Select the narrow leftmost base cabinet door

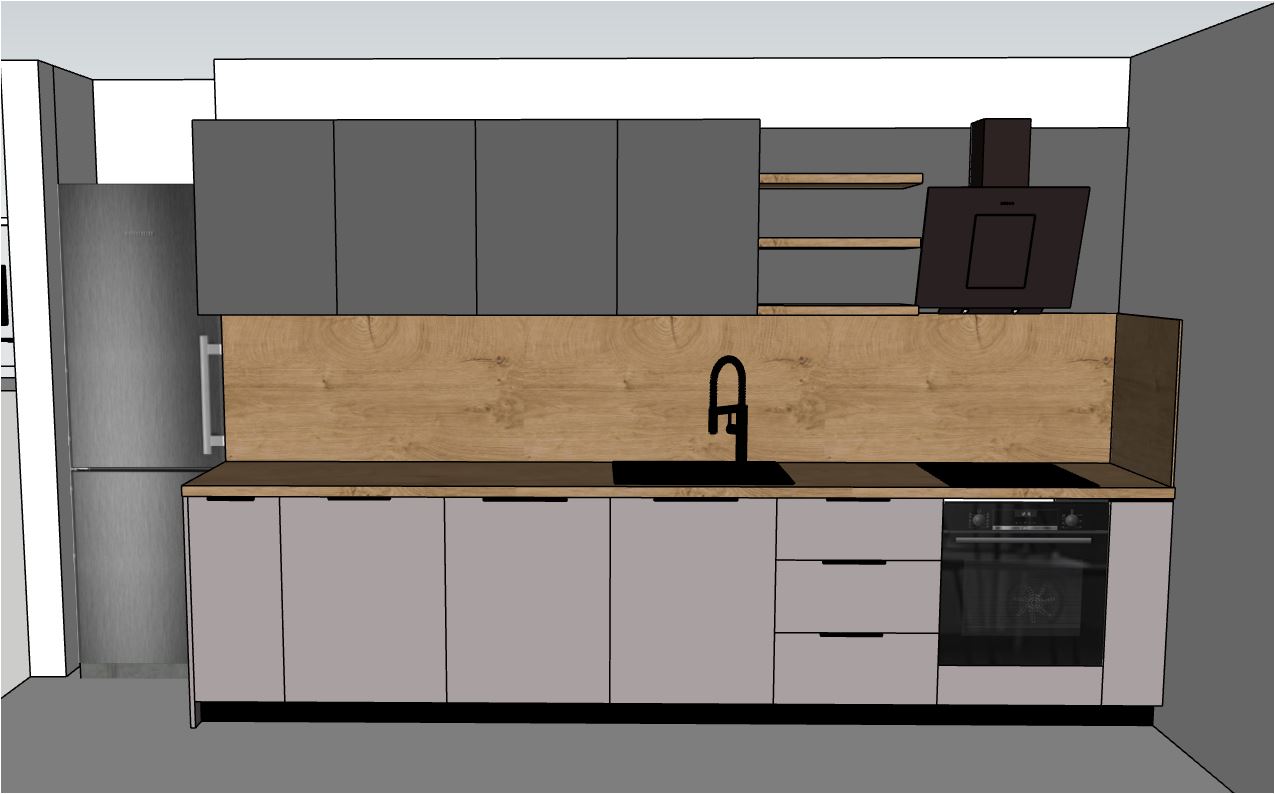pos(236,598)
